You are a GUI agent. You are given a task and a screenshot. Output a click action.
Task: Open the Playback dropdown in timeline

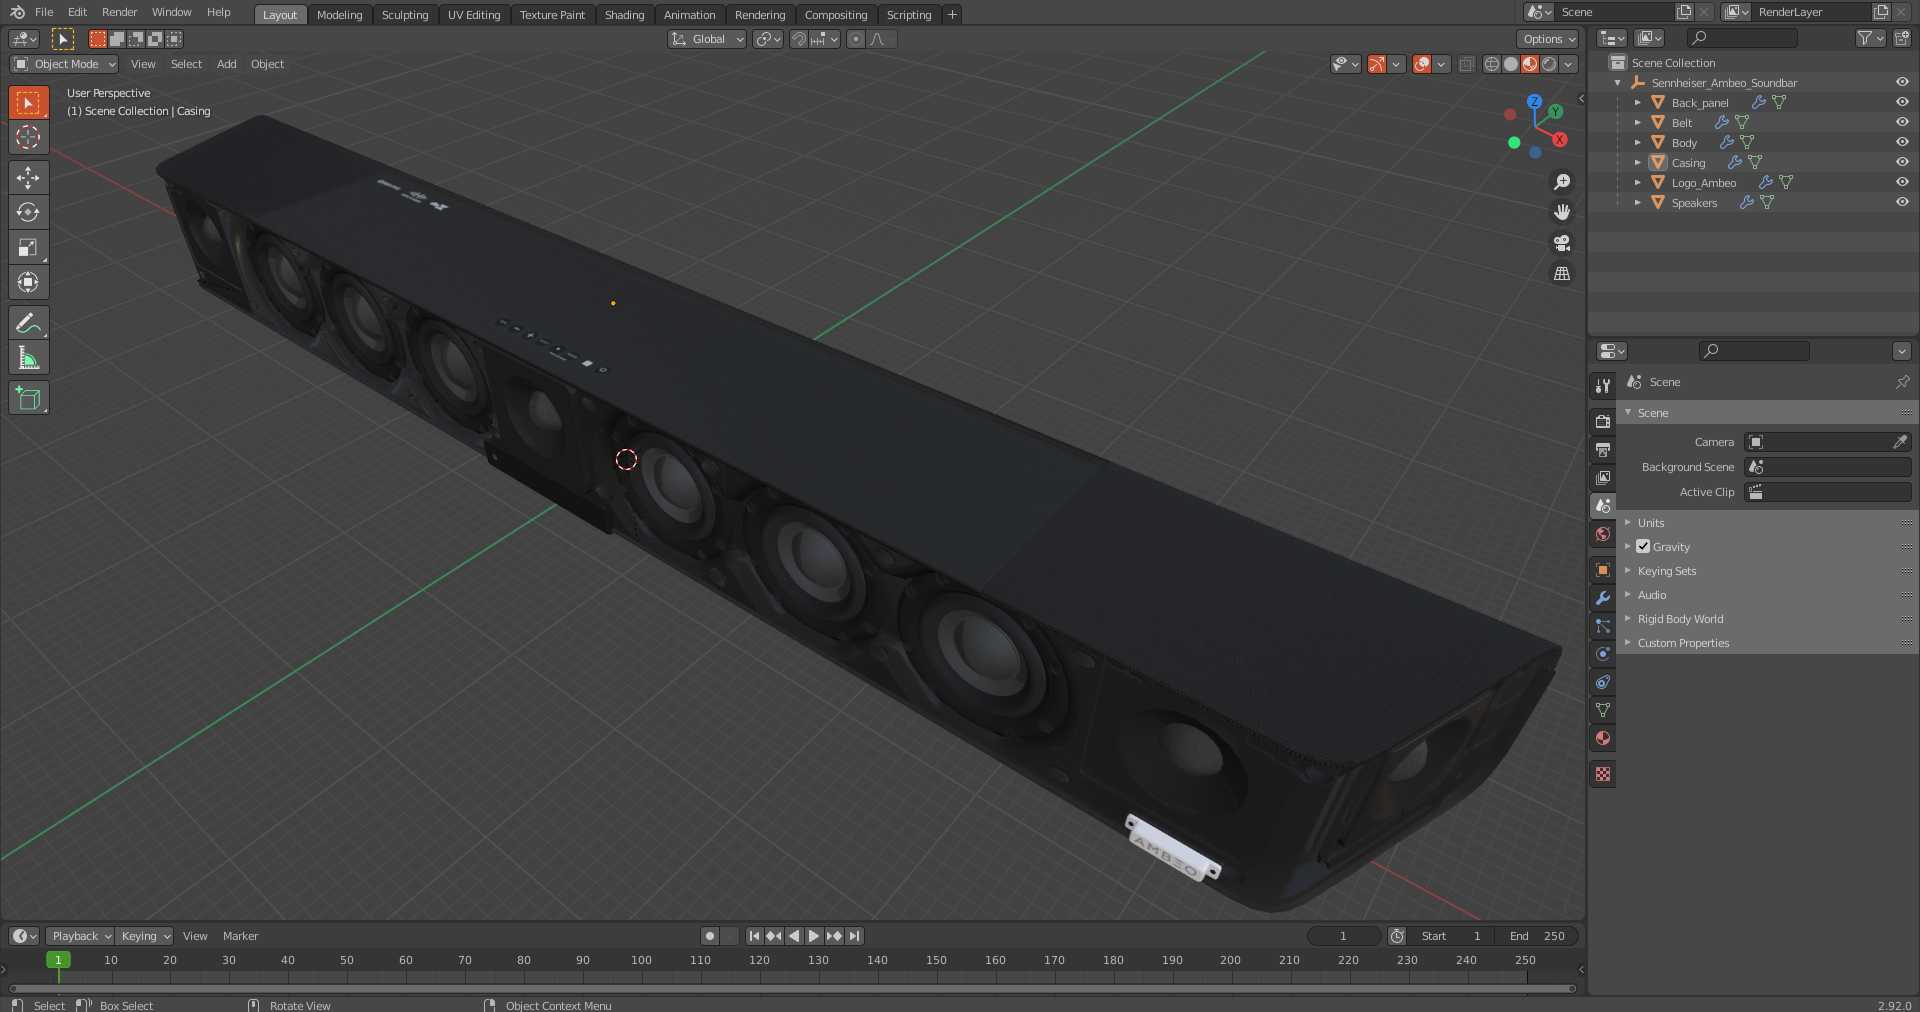(79, 936)
